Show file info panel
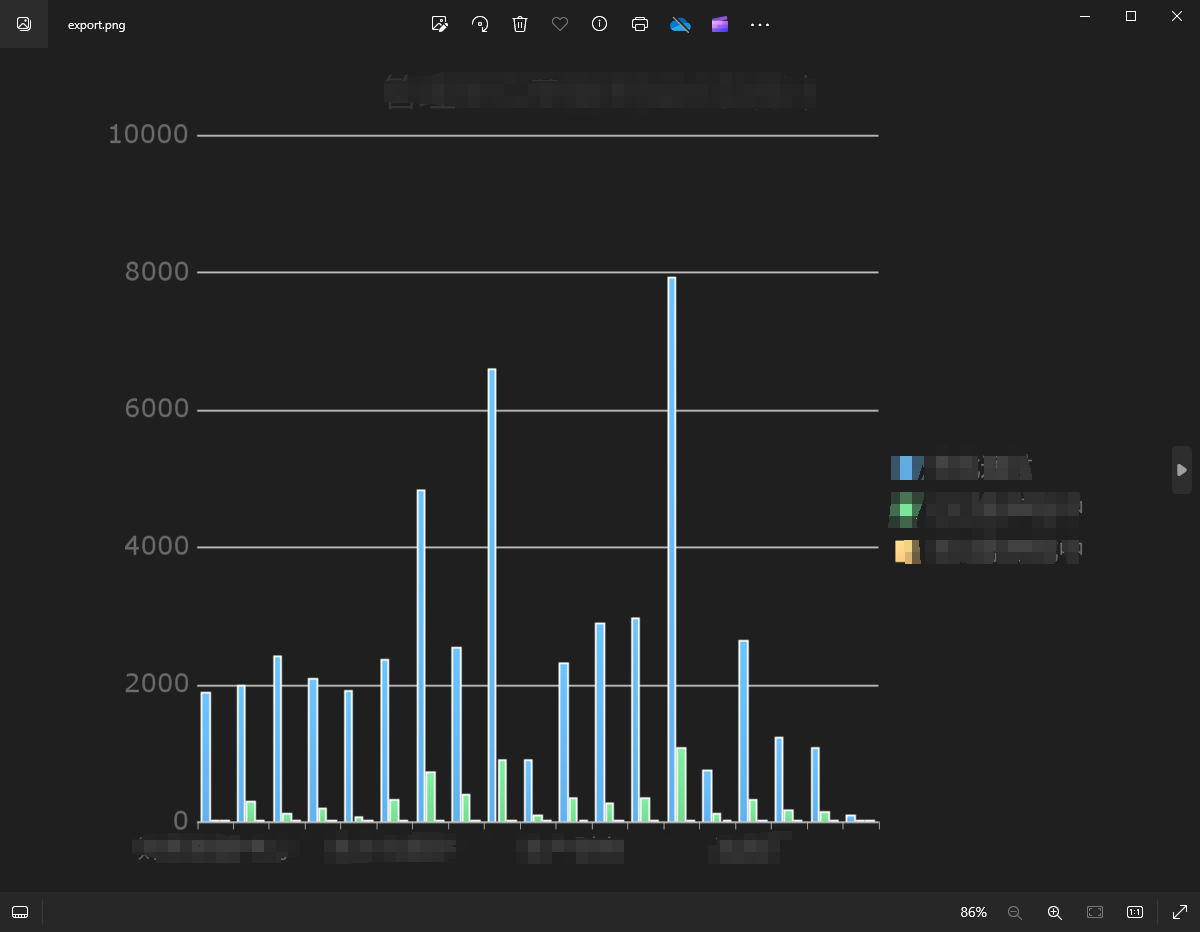The width and height of the screenshot is (1200, 932). point(600,24)
